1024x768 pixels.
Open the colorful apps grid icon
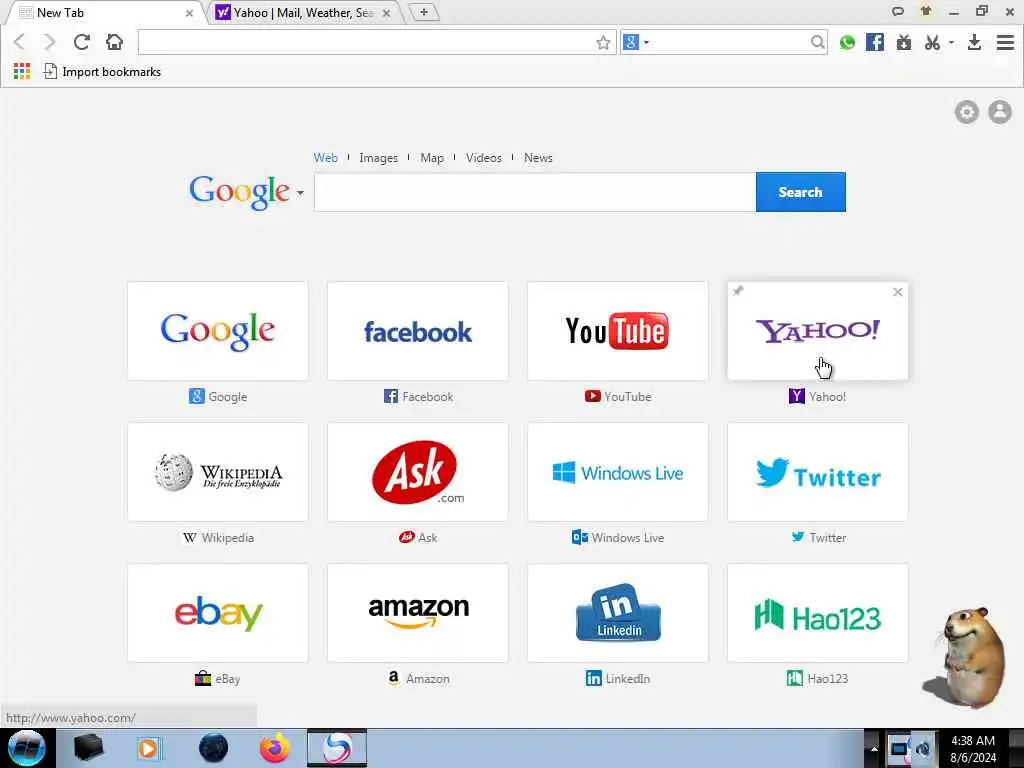click(x=22, y=71)
